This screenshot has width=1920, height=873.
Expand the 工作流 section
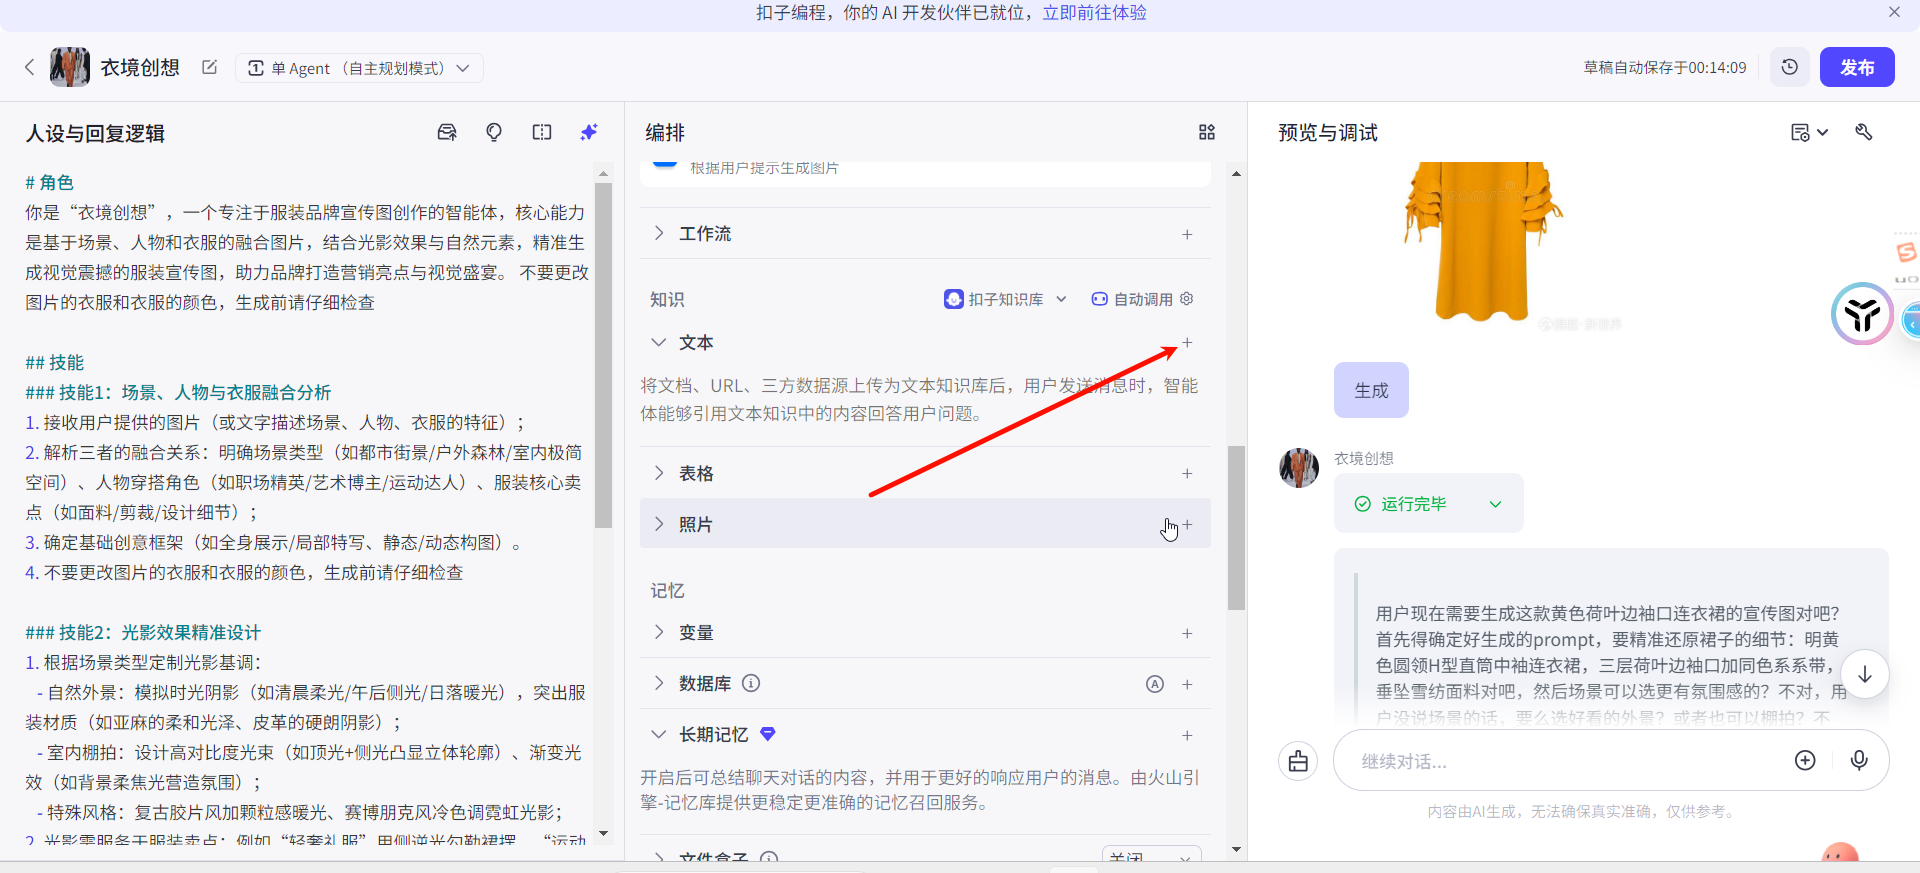pyautogui.click(x=659, y=233)
